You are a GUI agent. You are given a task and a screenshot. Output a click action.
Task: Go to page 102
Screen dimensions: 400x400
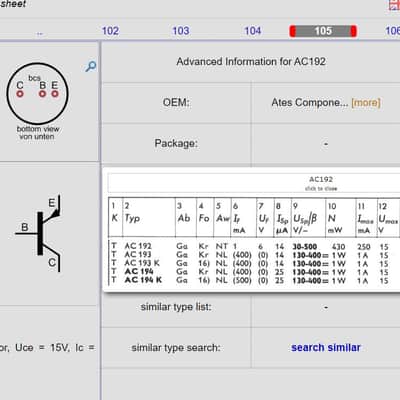click(x=110, y=31)
